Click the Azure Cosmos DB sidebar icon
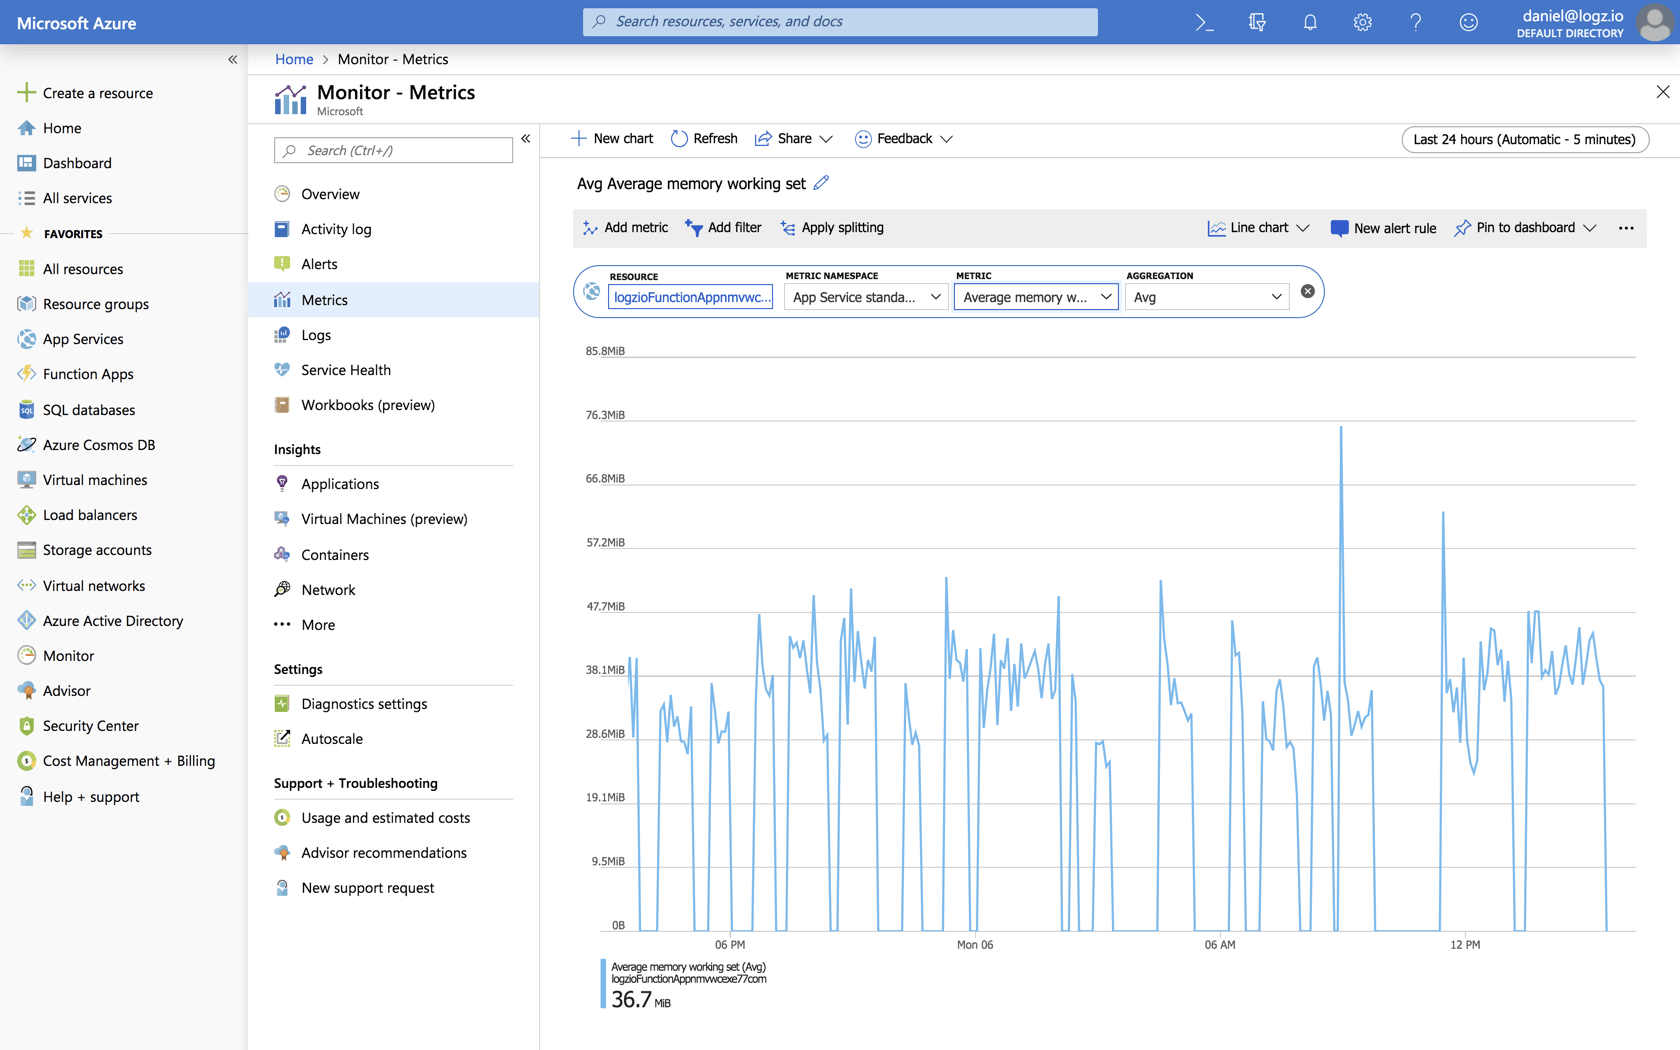The height and width of the screenshot is (1050, 1680). click(27, 445)
